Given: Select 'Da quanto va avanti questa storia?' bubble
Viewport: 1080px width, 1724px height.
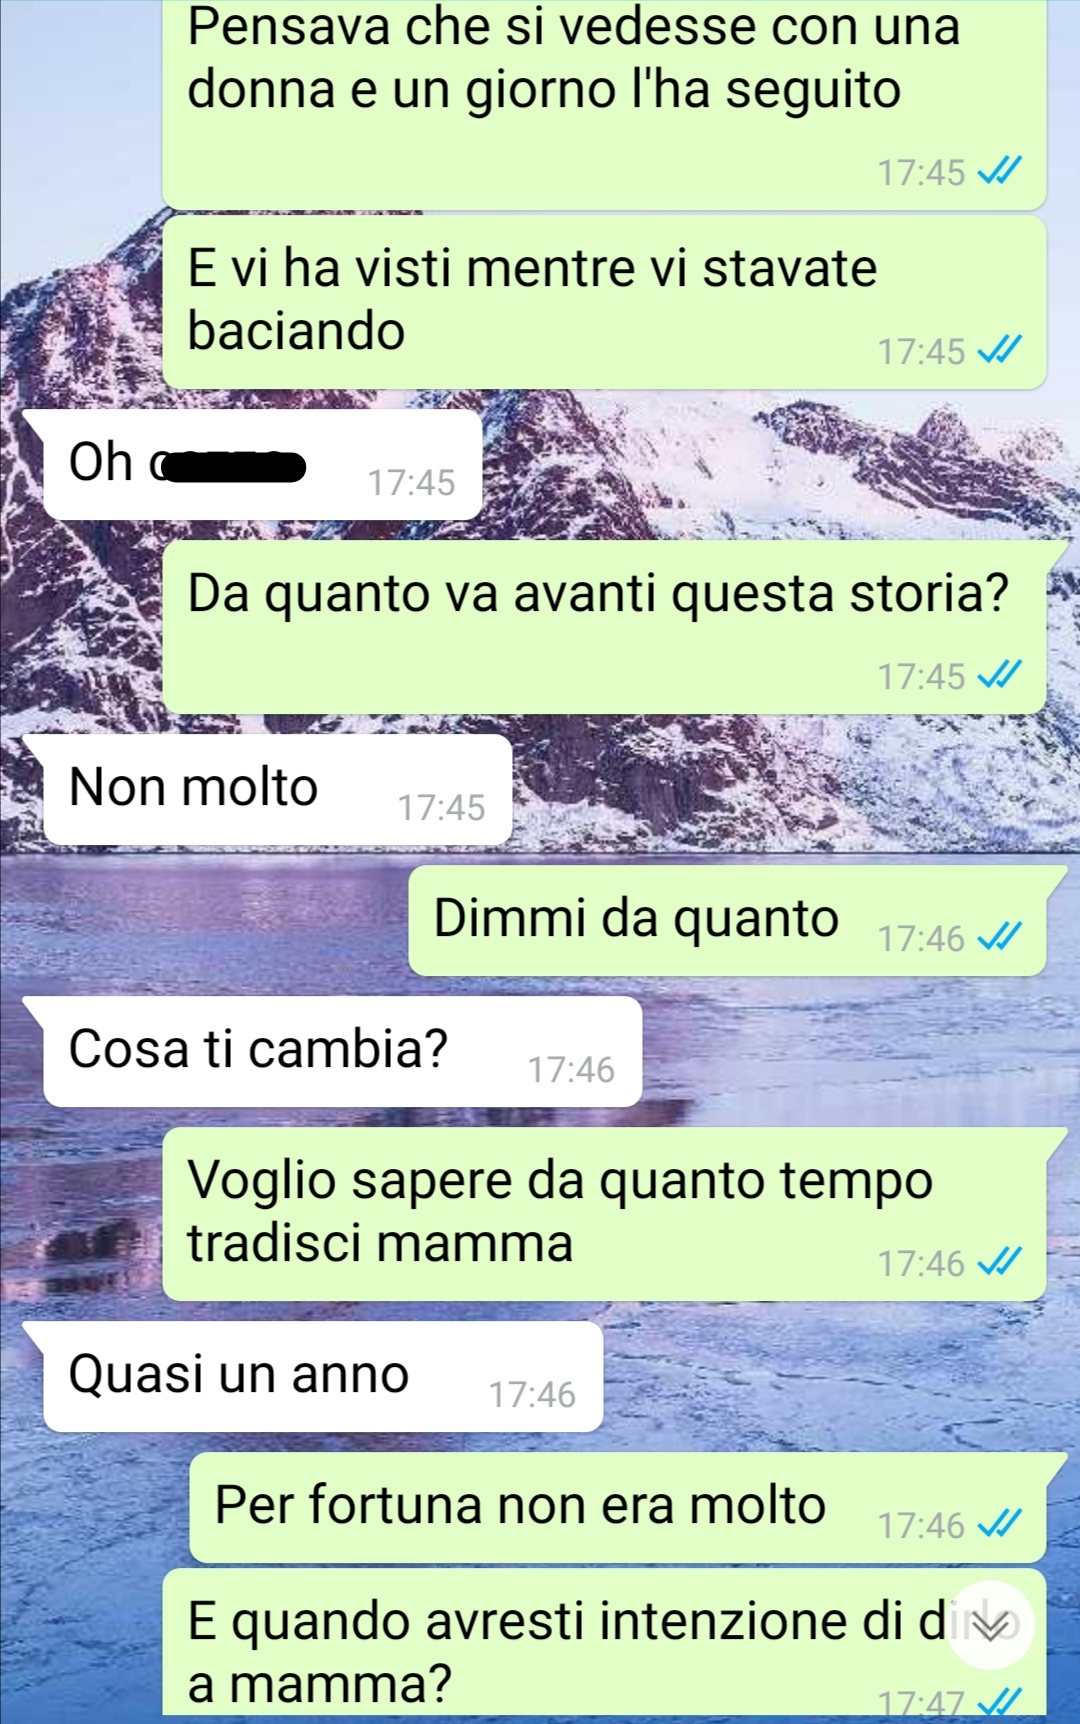Looking at the screenshot, I should click(x=604, y=627).
